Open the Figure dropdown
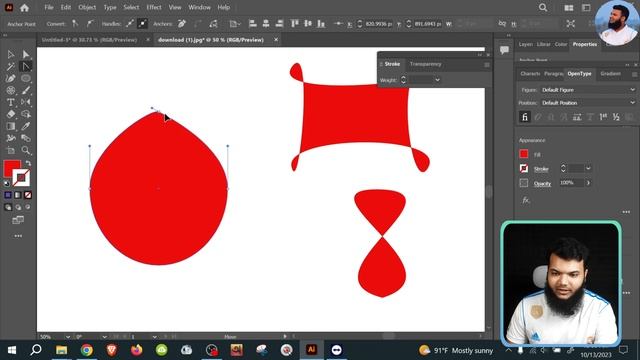640x360 pixels. pyautogui.click(x=588, y=90)
